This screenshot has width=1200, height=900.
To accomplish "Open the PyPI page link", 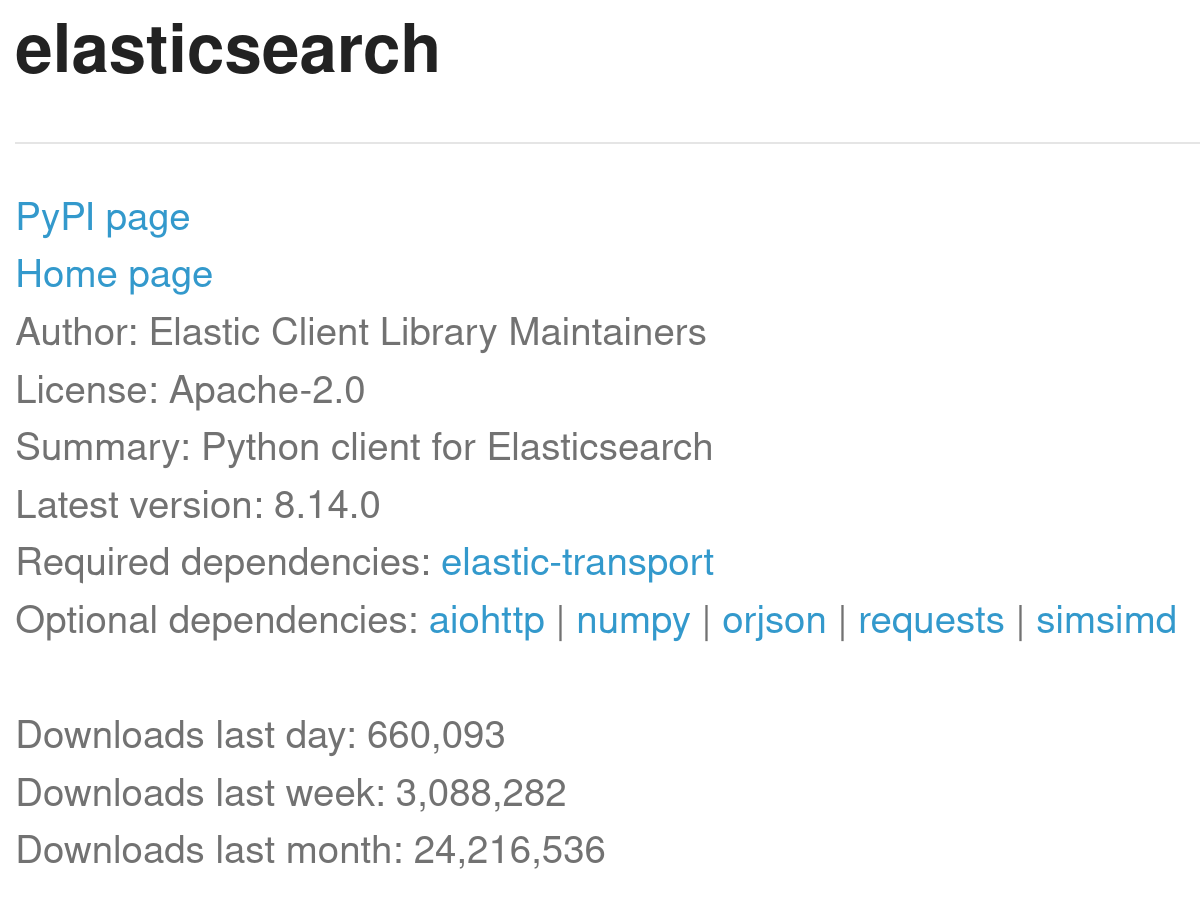I will tap(103, 218).
